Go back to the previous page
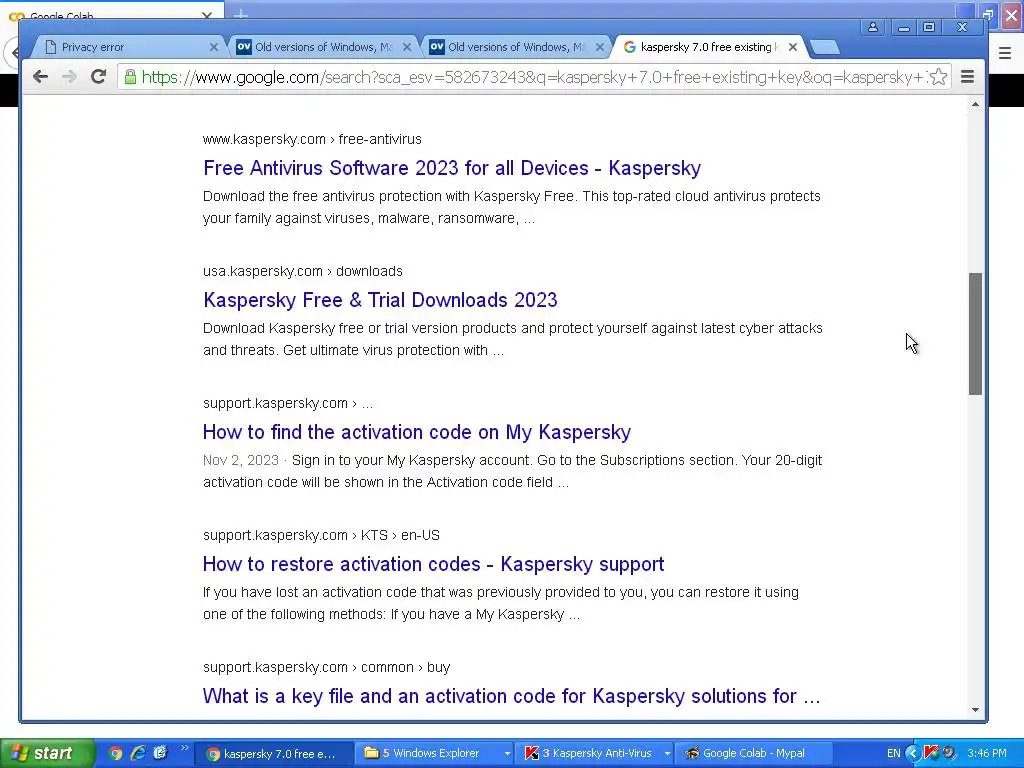Viewport: 1024px width, 768px height. (x=40, y=77)
